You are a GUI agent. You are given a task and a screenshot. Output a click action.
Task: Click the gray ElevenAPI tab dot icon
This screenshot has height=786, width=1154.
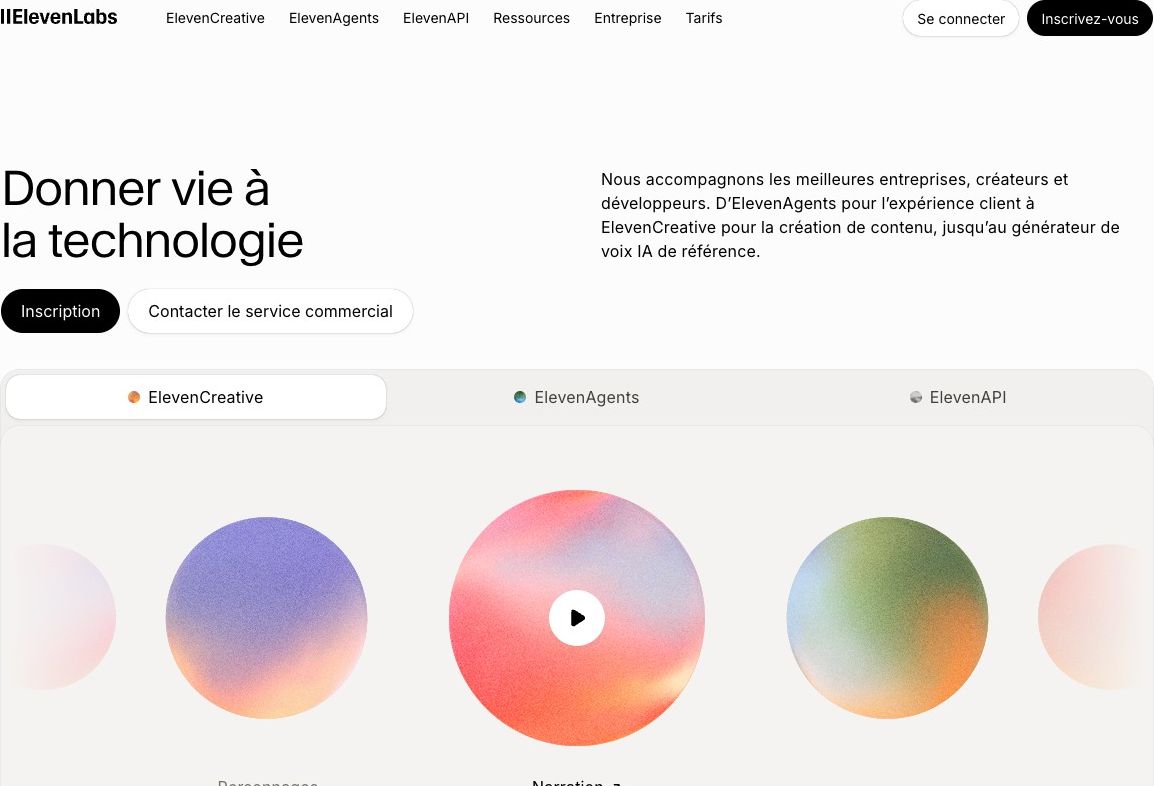(916, 397)
